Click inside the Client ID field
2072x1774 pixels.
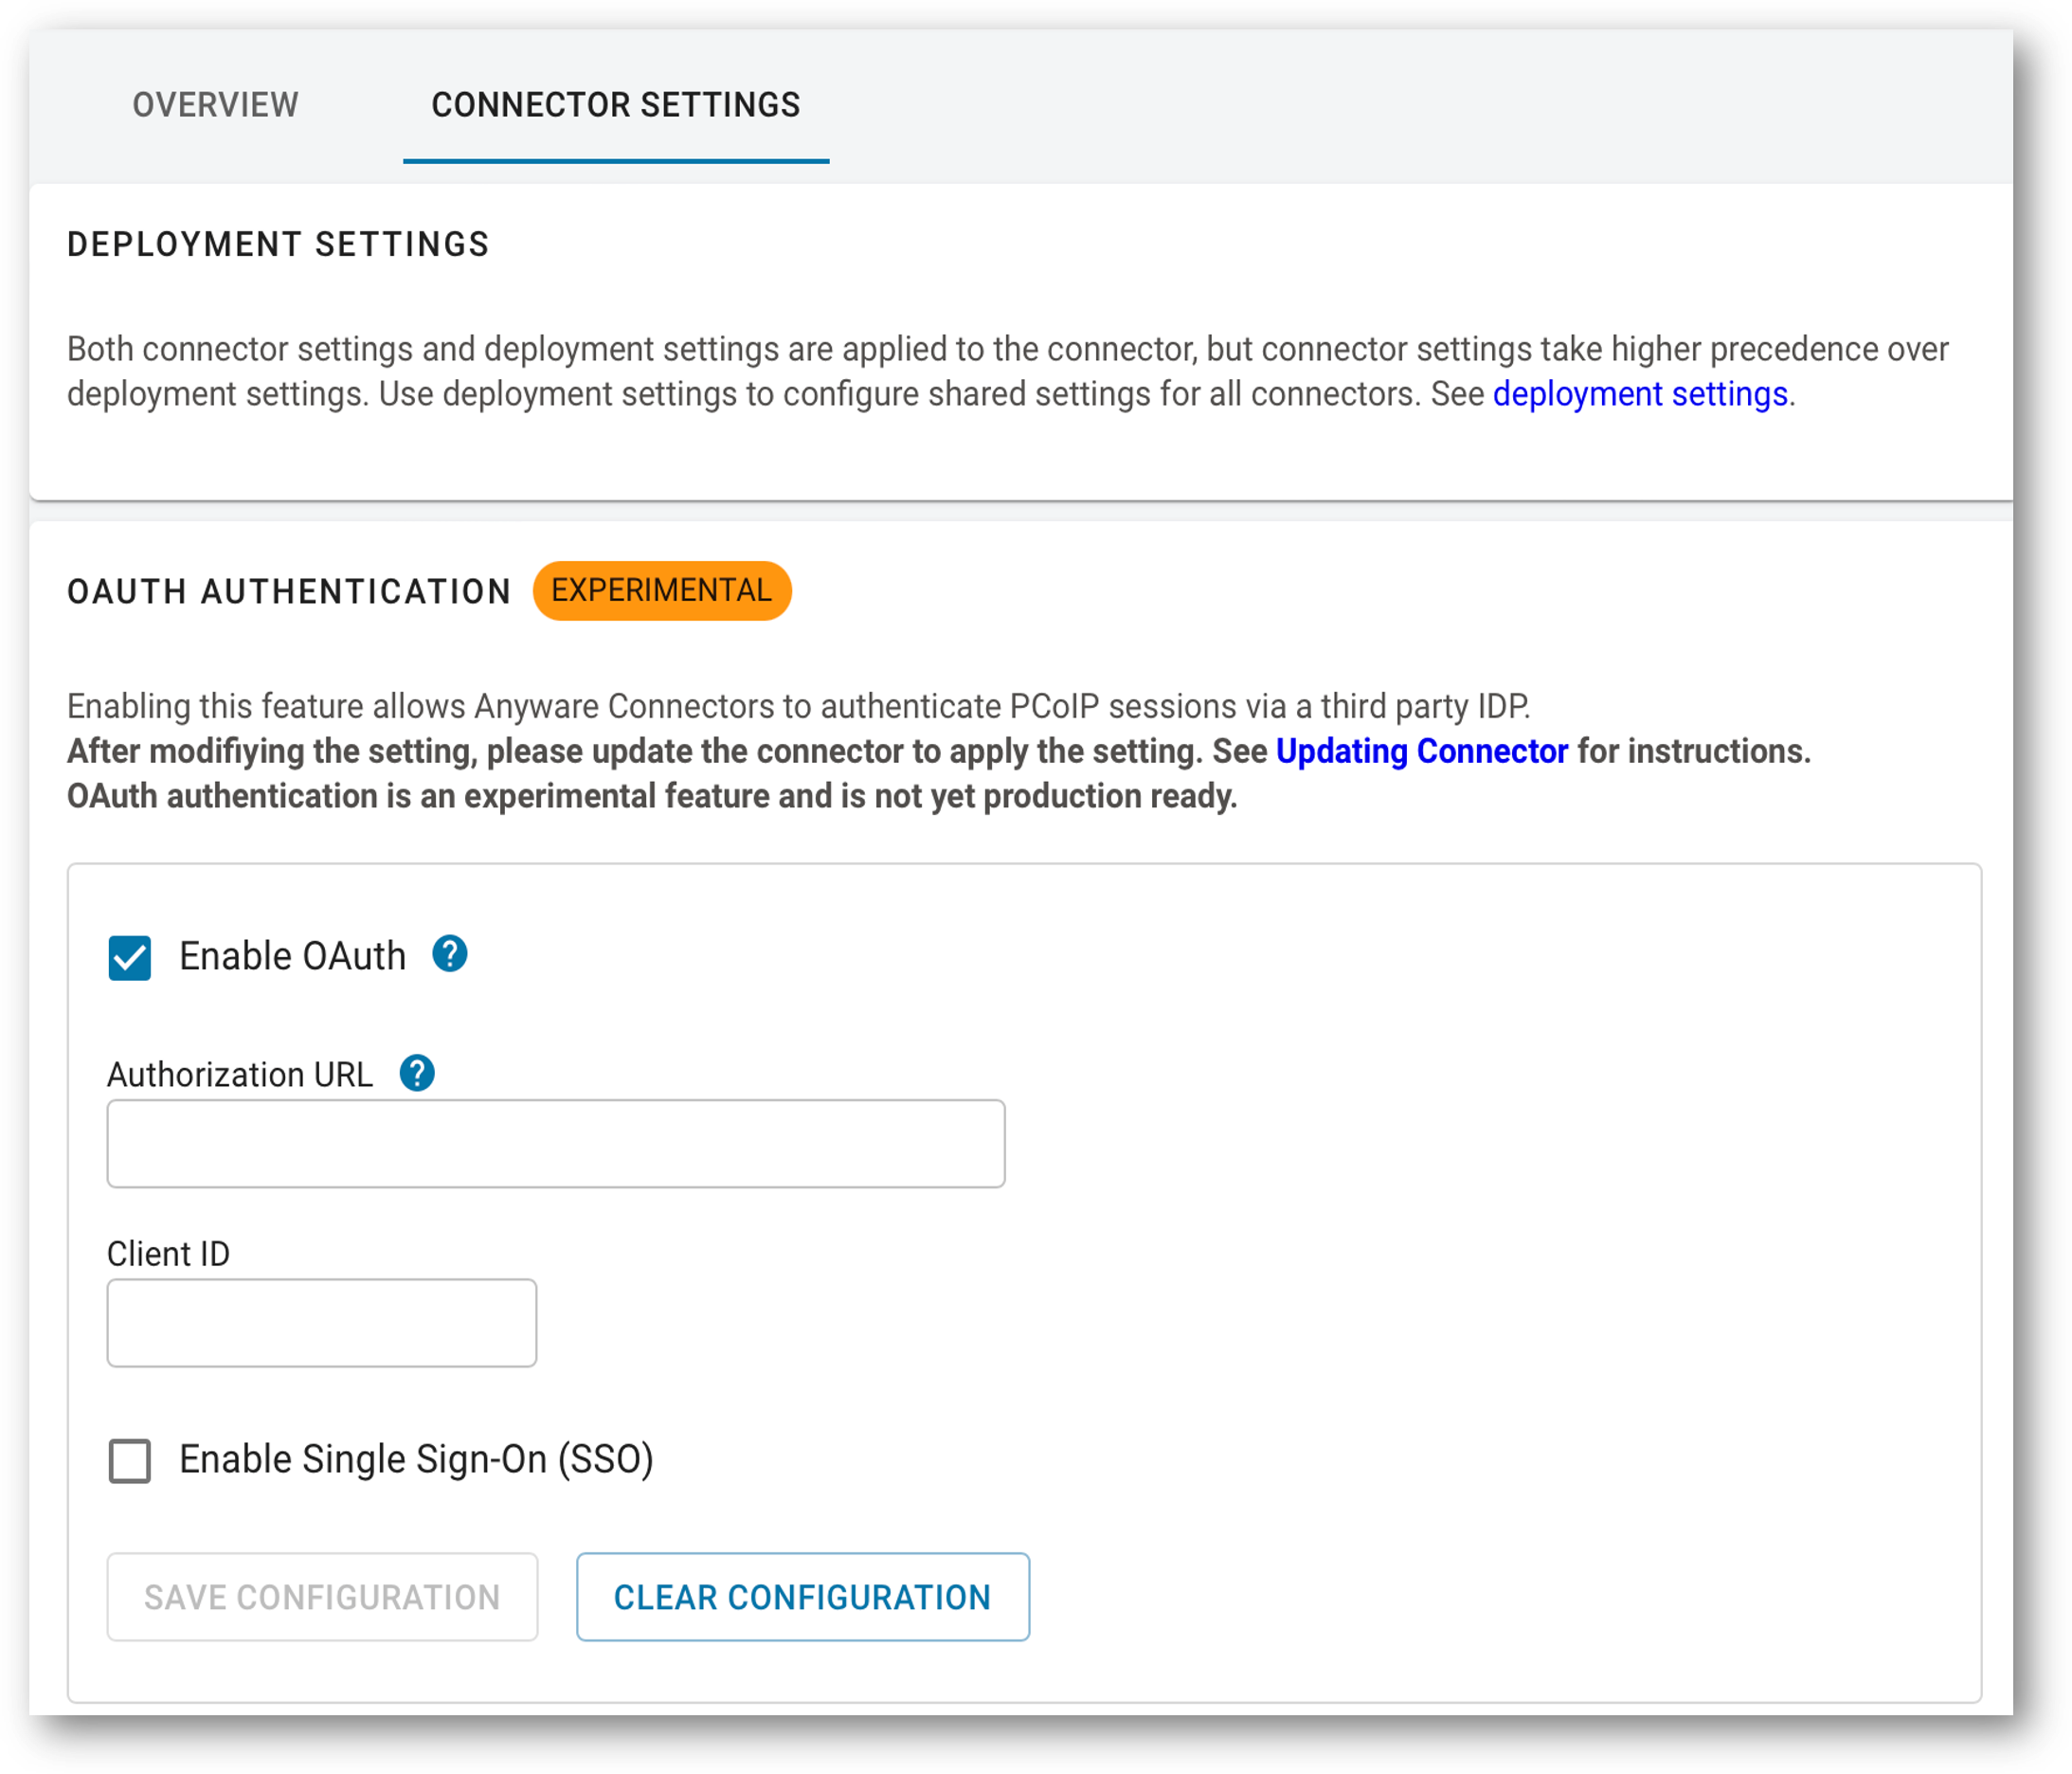(x=321, y=1322)
